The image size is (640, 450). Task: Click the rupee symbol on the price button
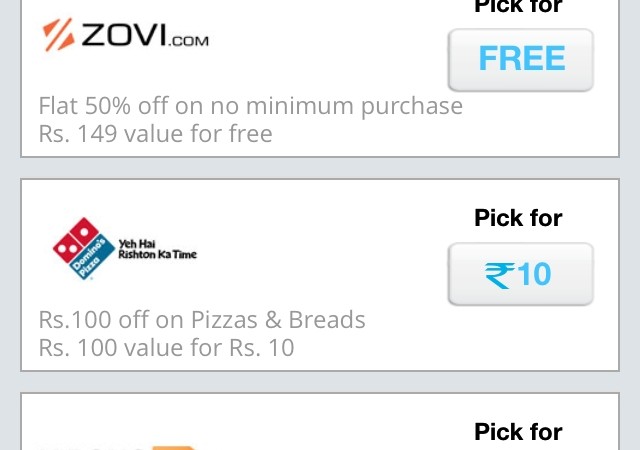coord(499,275)
